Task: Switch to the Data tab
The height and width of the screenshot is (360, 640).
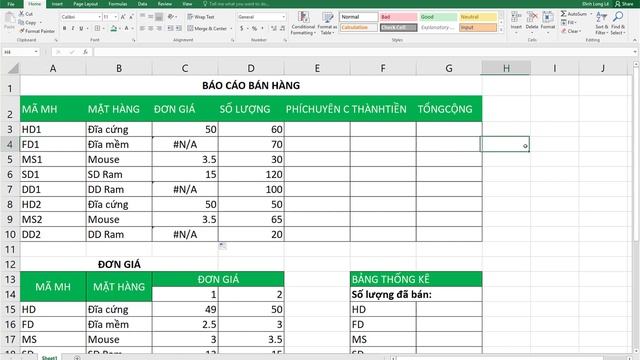Action: click(x=142, y=4)
